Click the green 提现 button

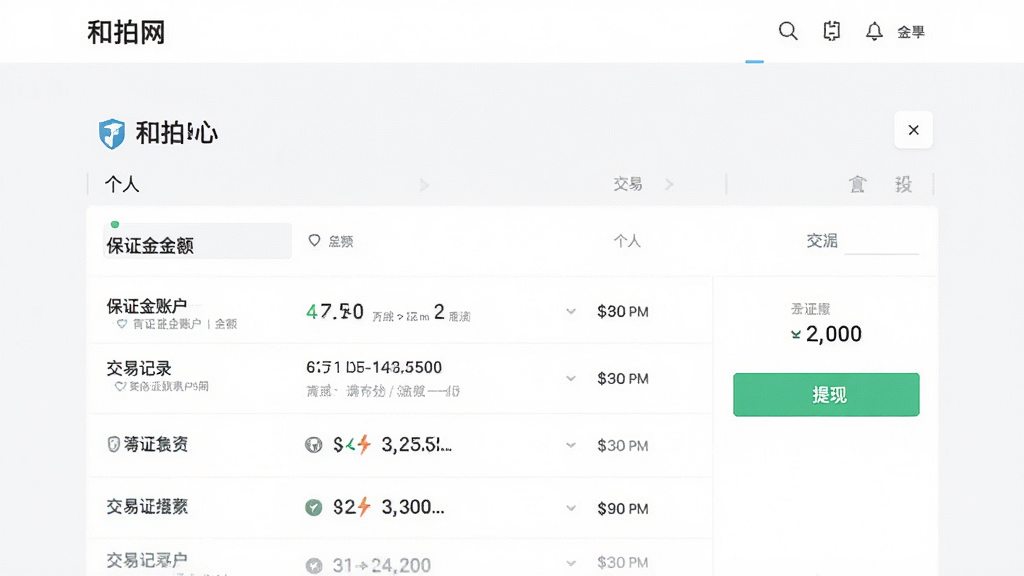(x=826, y=394)
